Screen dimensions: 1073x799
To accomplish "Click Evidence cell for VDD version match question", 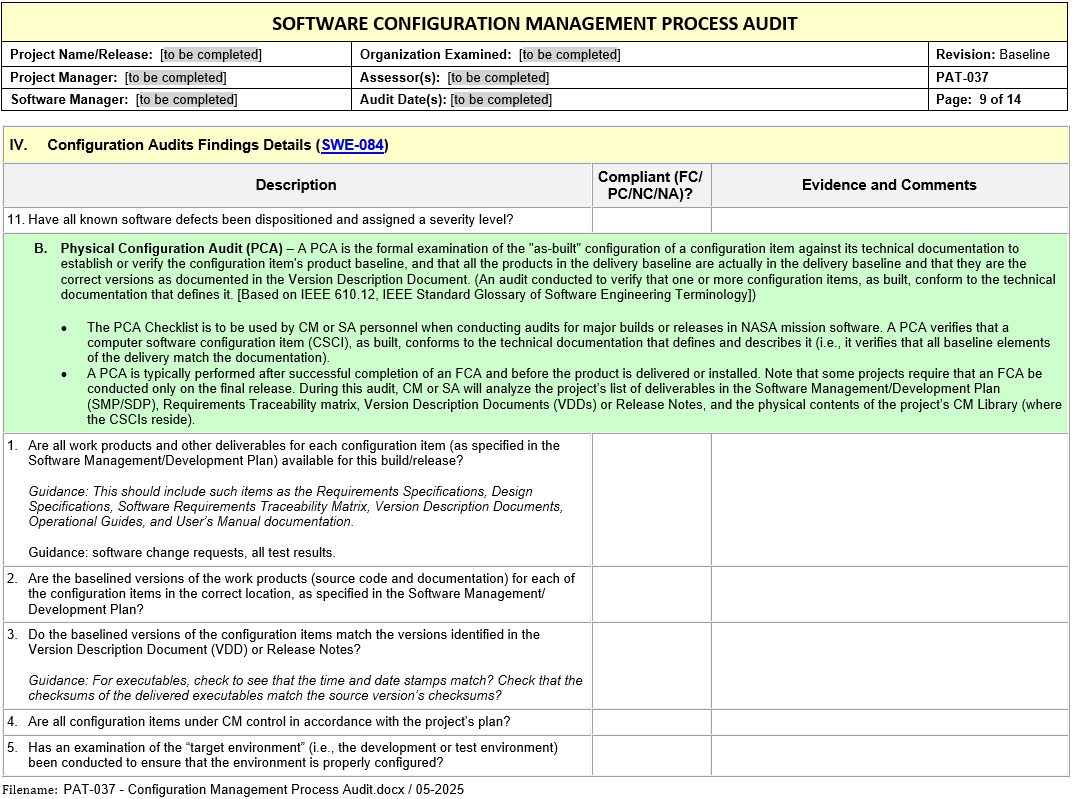I will (x=889, y=665).
